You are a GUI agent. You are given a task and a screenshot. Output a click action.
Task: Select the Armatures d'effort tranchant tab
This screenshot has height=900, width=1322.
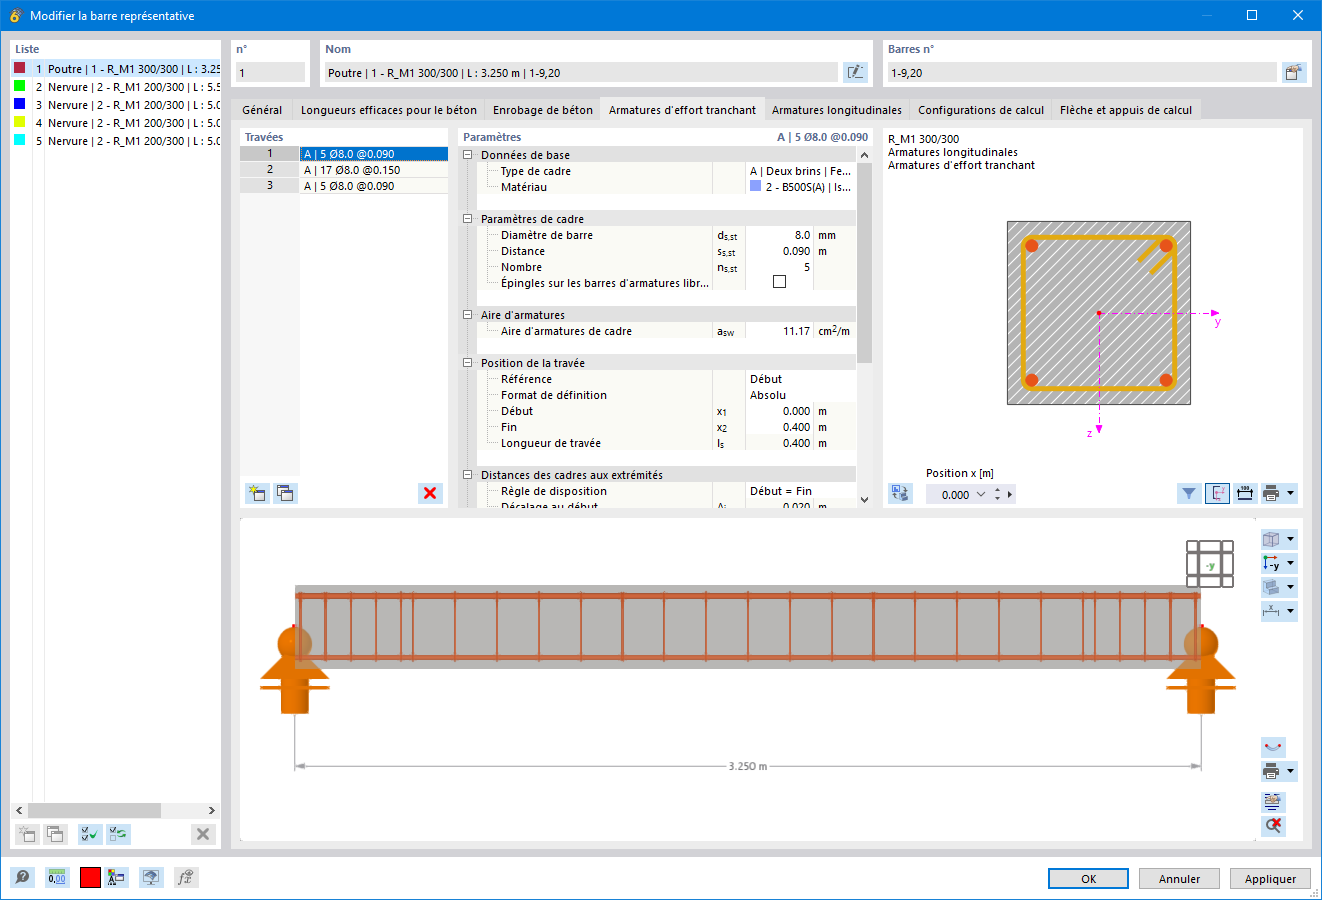pos(682,110)
